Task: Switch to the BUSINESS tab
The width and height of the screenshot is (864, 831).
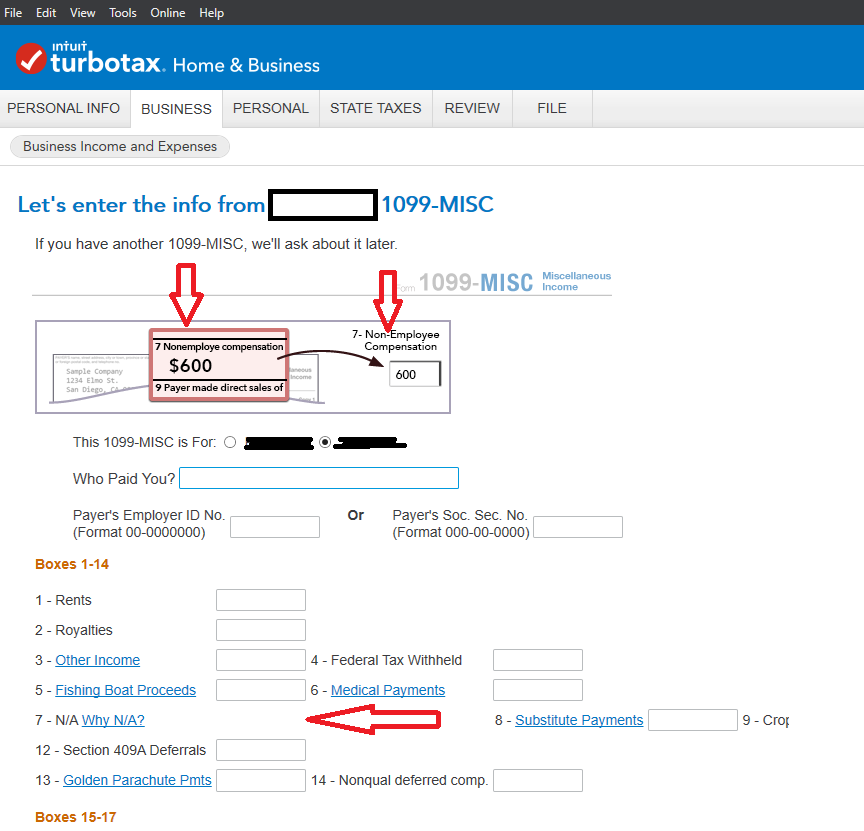Action: 176,109
